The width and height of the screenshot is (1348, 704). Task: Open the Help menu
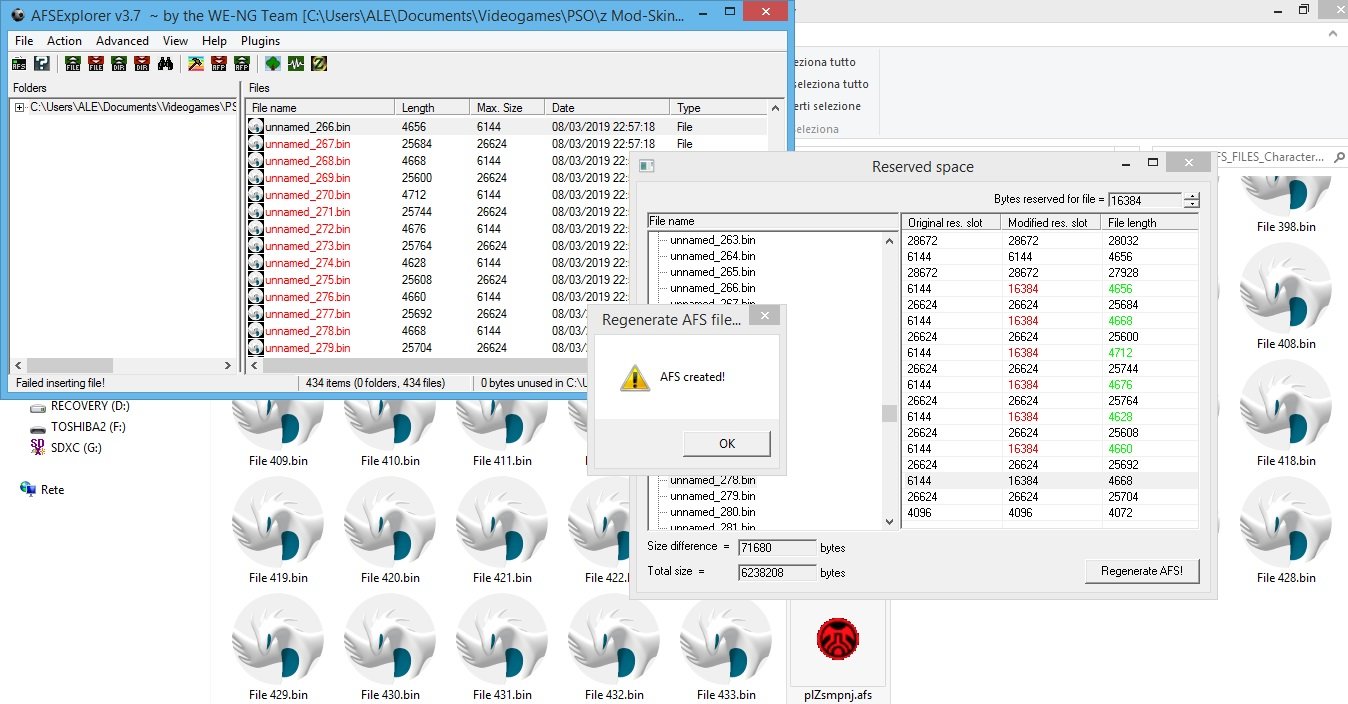tap(214, 41)
